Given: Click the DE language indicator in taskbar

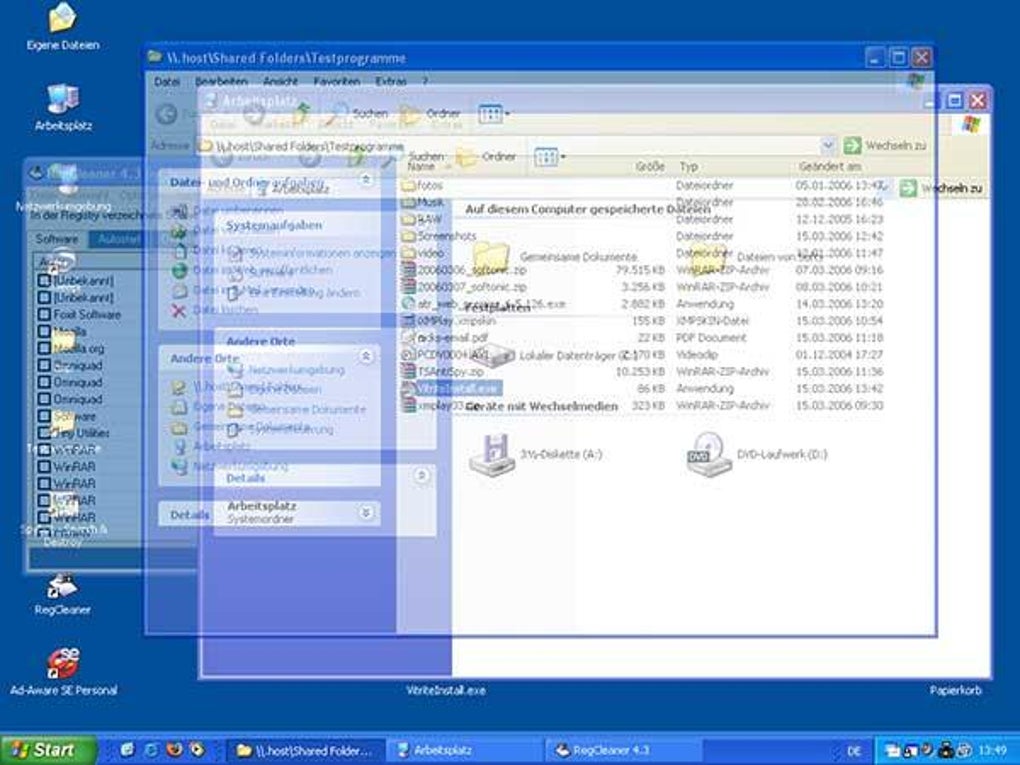Looking at the screenshot, I should point(854,751).
